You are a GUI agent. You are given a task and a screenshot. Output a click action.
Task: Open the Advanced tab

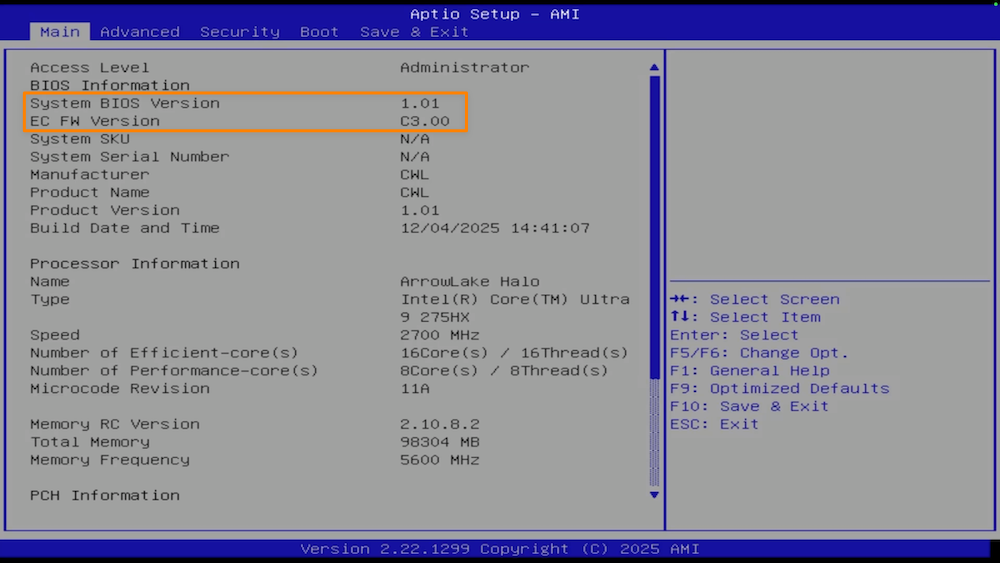pyautogui.click(x=140, y=32)
